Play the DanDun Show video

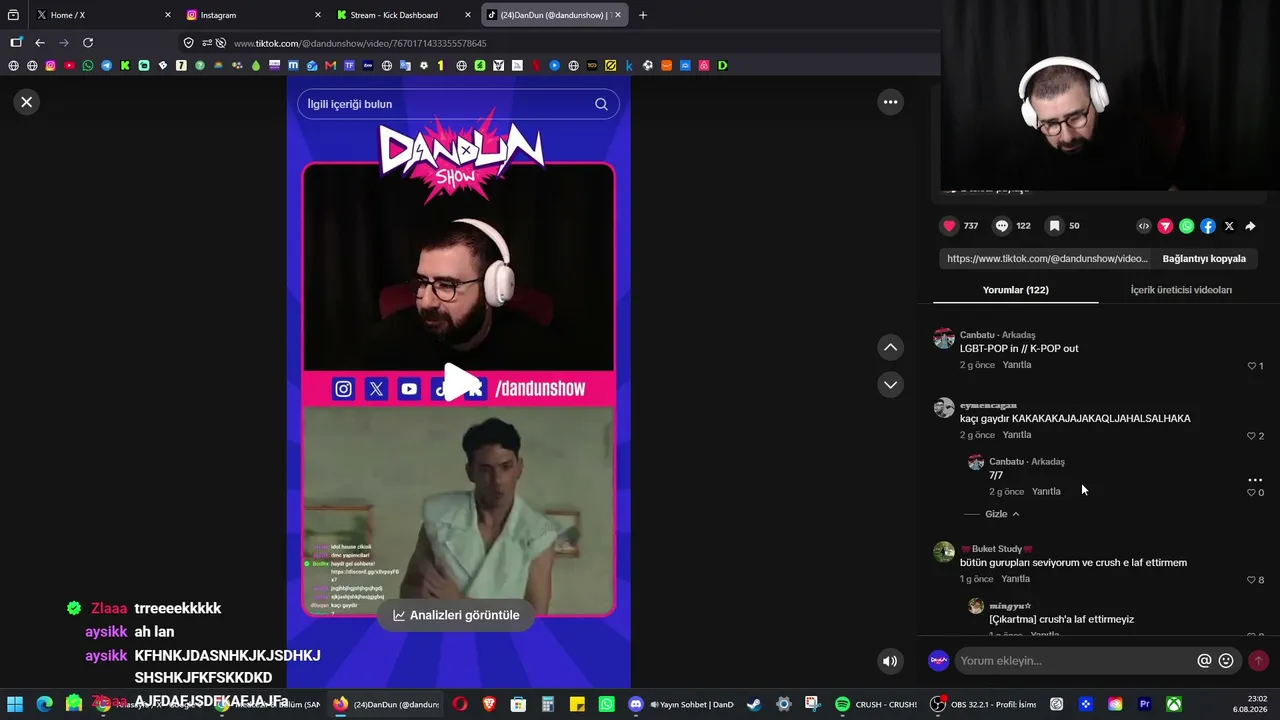(459, 382)
